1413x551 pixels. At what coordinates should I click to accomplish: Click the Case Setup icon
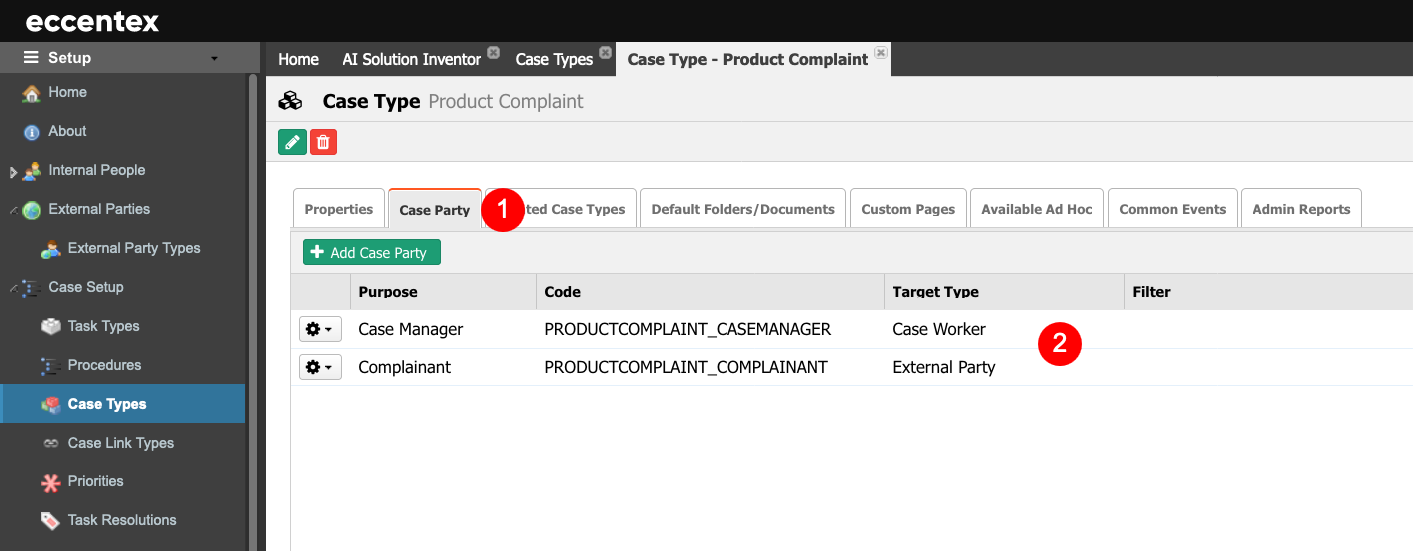click(31, 287)
